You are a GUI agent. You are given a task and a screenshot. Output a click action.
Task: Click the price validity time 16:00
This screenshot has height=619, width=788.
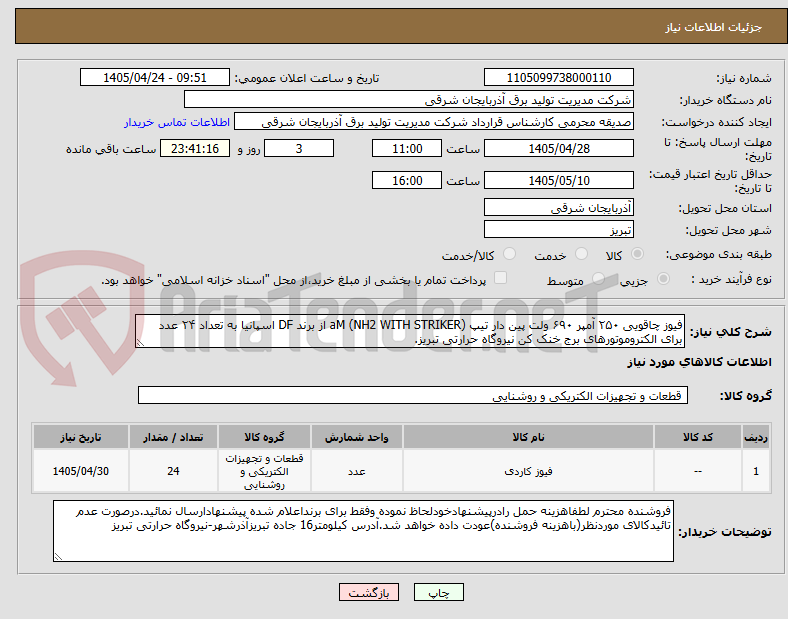(x=407, y=180)
